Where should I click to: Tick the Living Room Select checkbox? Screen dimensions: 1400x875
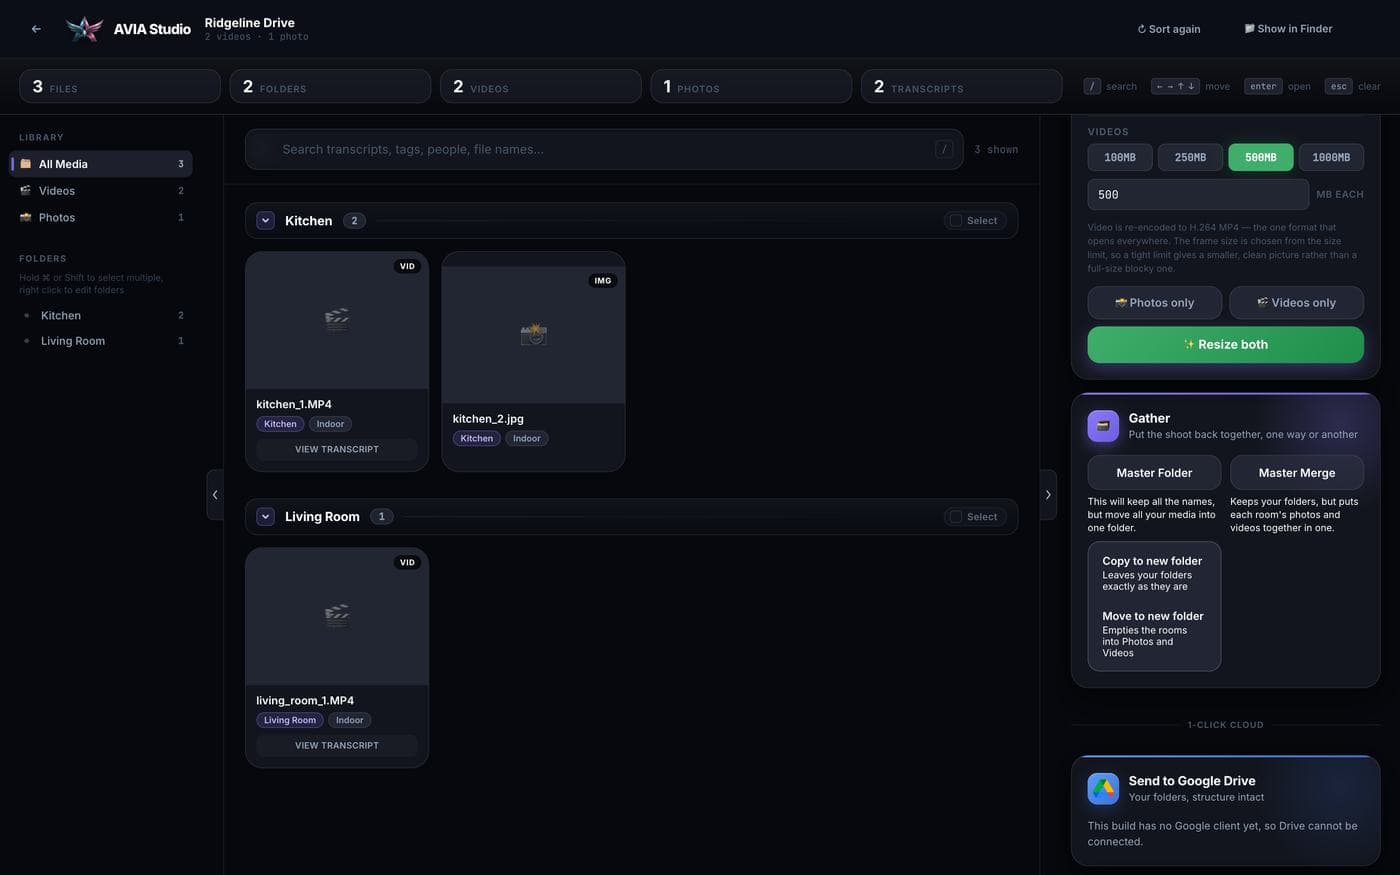pyautogui.click(x=956, y=517)
